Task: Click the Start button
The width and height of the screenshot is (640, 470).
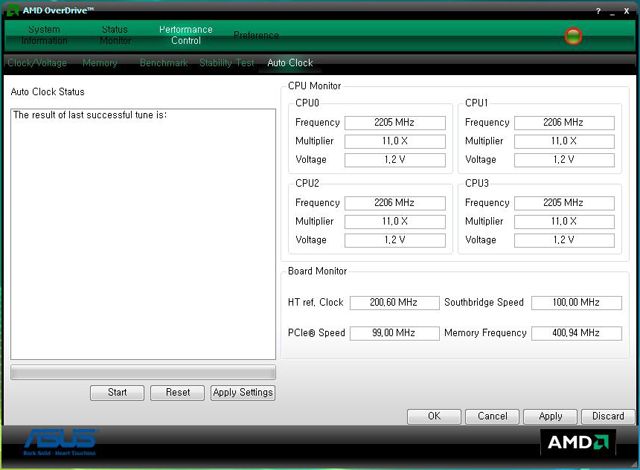Action: 117,393
